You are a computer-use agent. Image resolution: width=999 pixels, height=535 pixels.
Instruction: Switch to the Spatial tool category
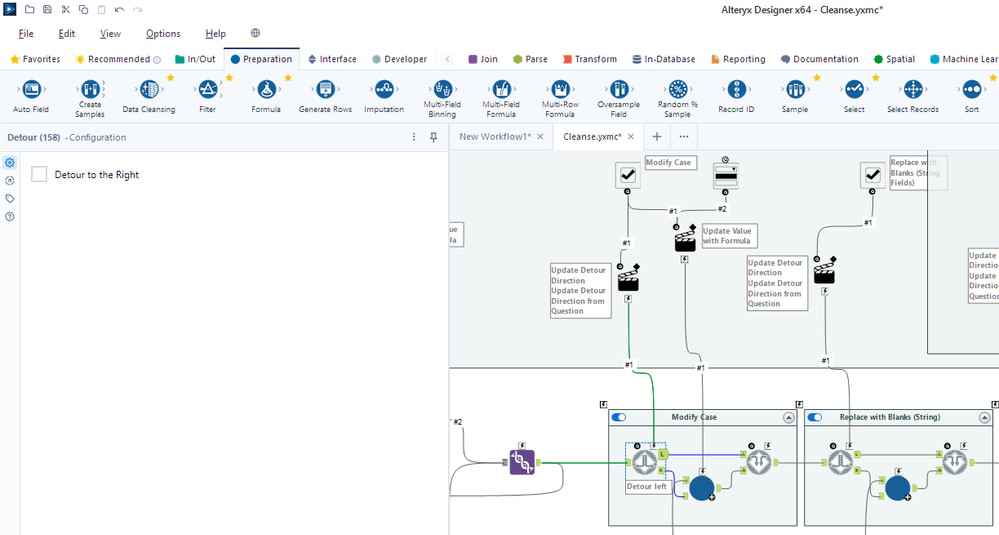[895, 59]
